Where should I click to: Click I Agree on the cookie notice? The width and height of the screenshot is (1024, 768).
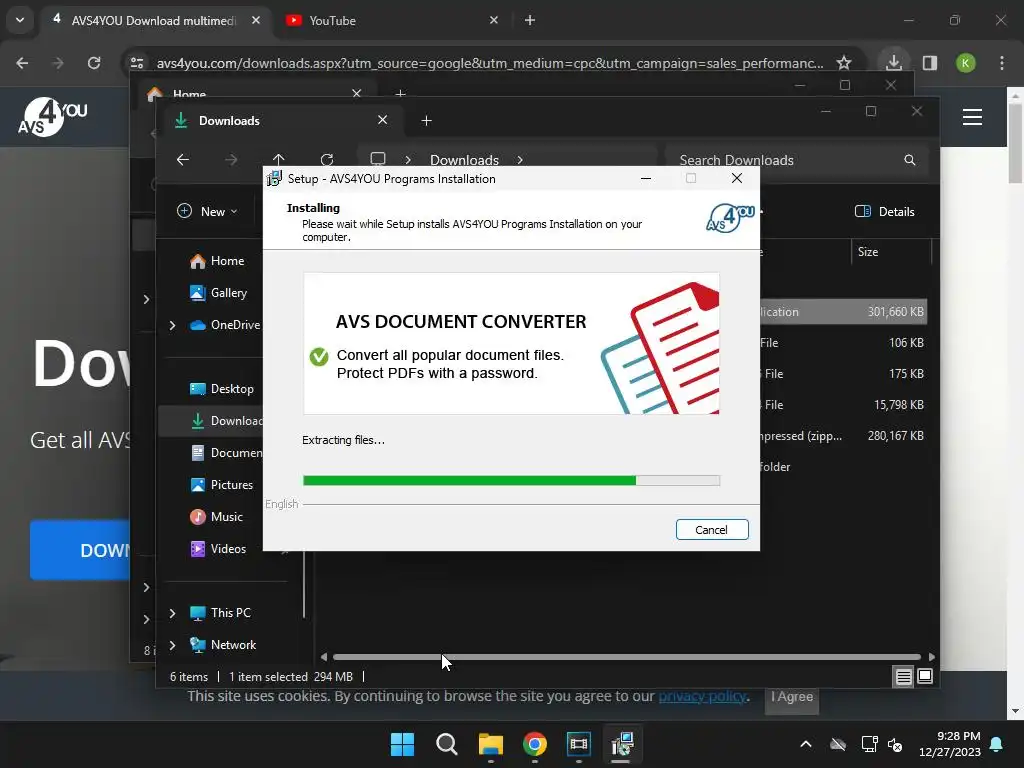point(792,697)
